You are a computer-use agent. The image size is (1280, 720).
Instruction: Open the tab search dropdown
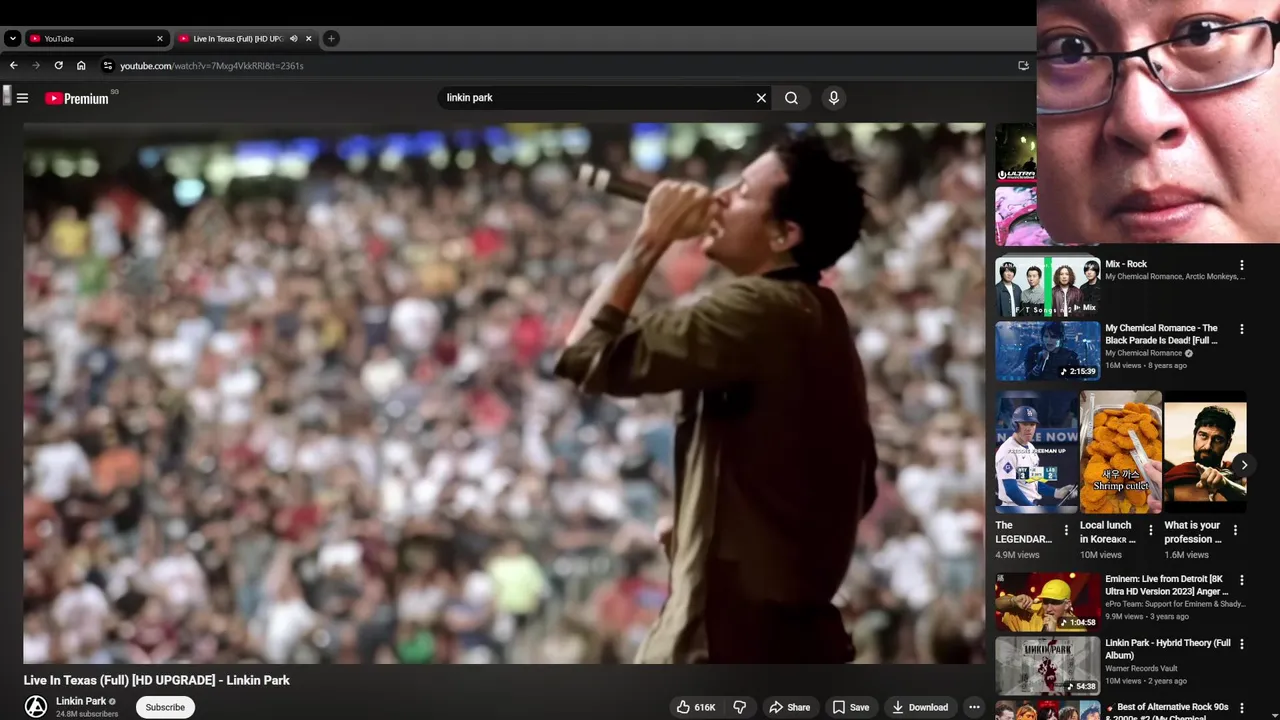pos(12,39)
